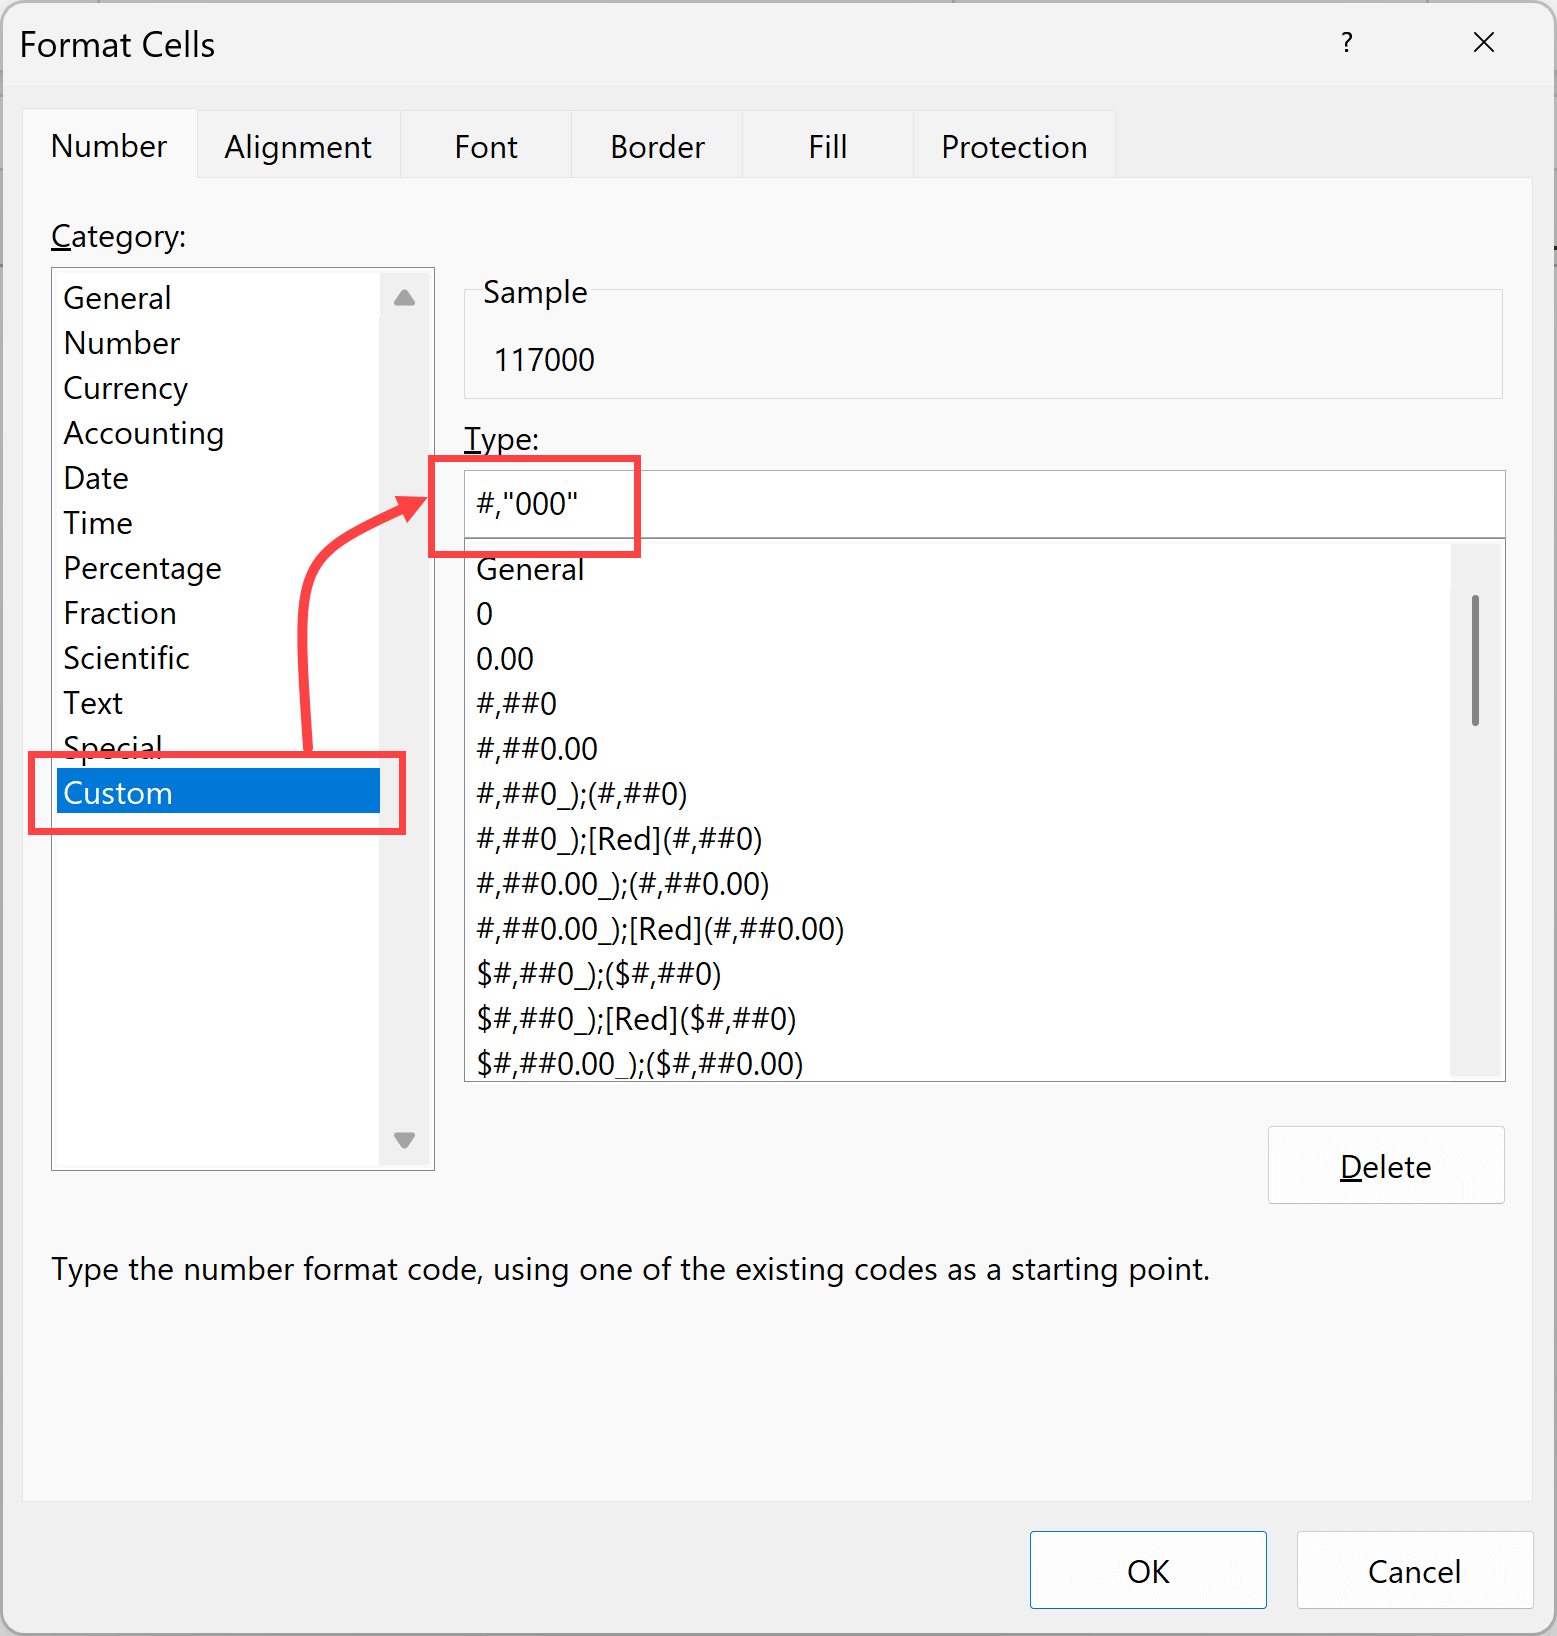Select the Scientific category
Screen dimensions: 1557x1636
coord(218,658)
